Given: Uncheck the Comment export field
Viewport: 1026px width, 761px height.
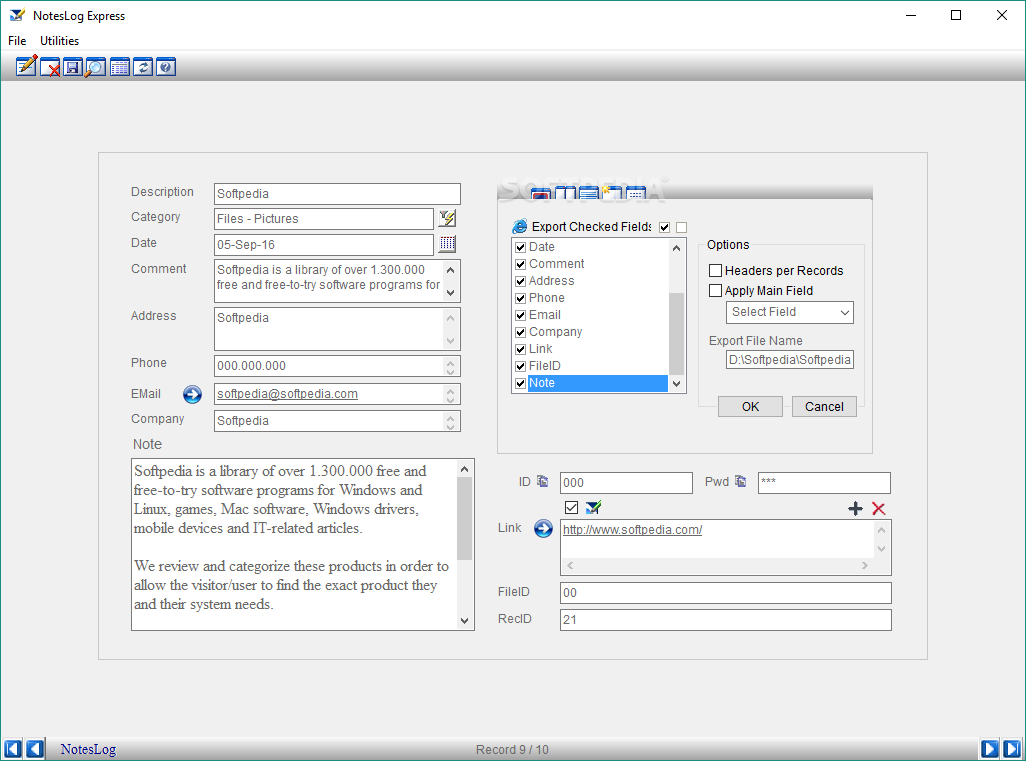Looking at the screenshot, I should [x=521, y=264].
